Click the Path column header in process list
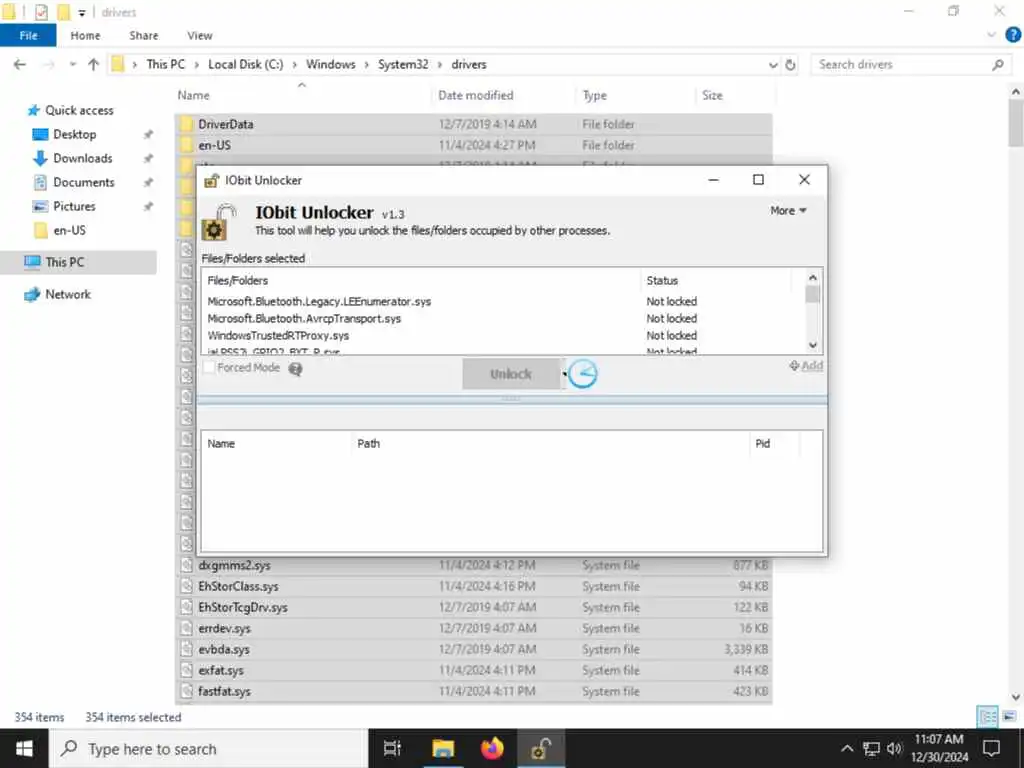Image resolution: width=1024 pixels, height=768 pixels. pyautogui.click(x=368, y=443)
